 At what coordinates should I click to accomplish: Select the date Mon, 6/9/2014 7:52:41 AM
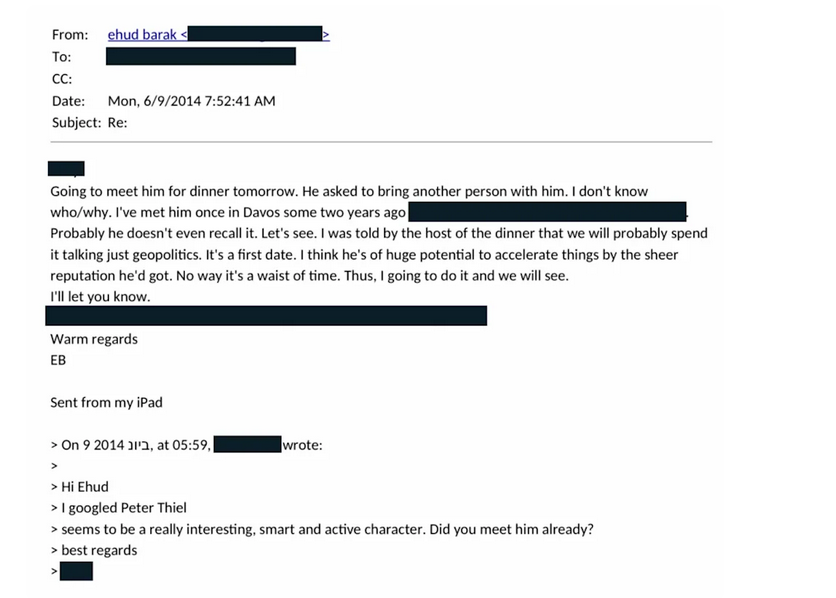pos(191,100)
